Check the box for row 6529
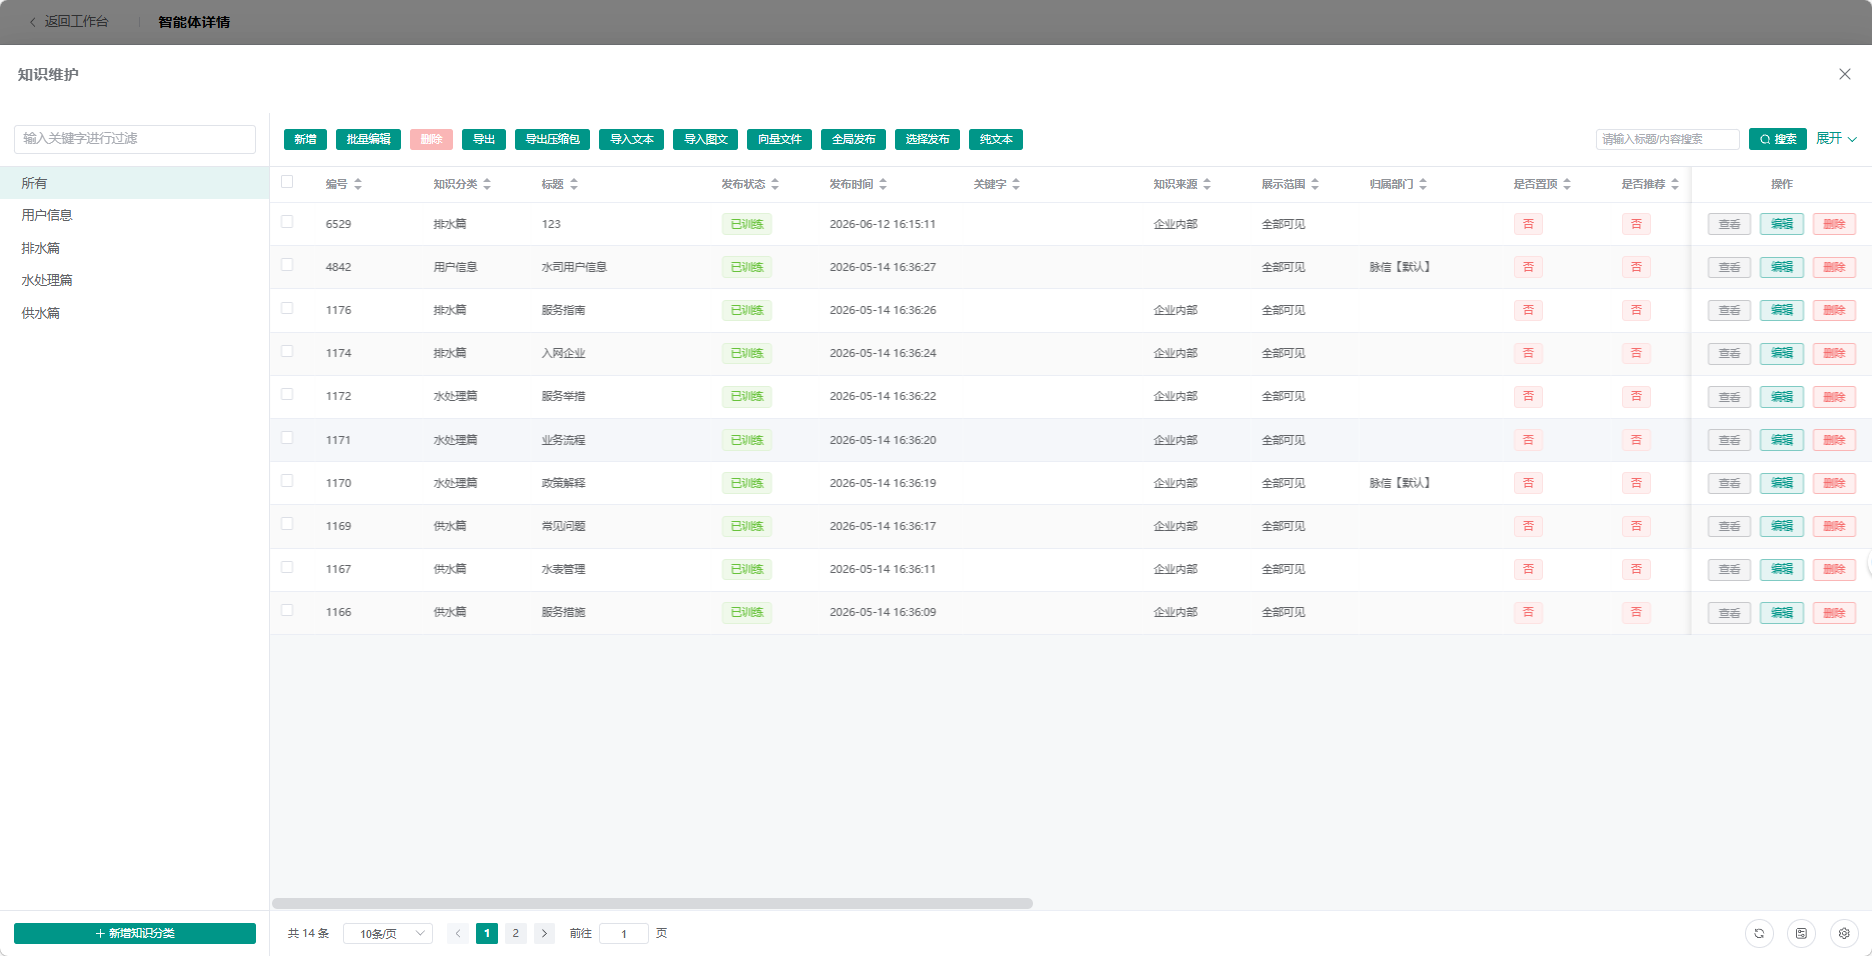Image resolution: width=1872 pixels, height=956 pixels. [x=287, y=222]
